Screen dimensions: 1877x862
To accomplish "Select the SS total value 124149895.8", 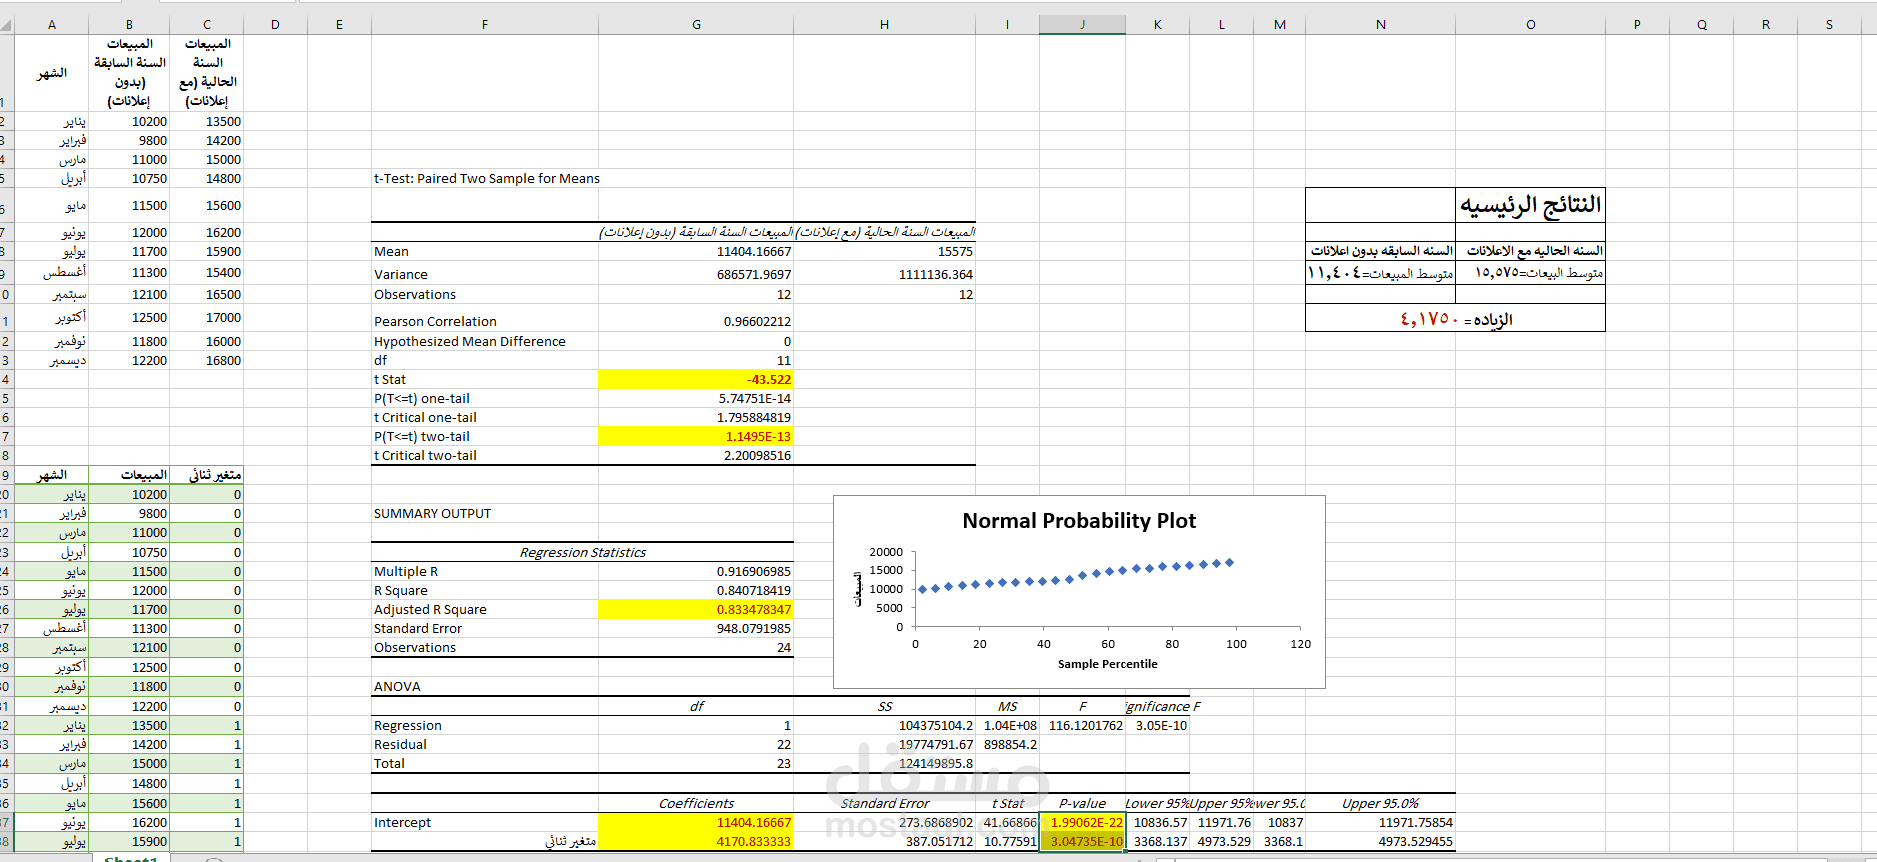I will pos(884,764).
